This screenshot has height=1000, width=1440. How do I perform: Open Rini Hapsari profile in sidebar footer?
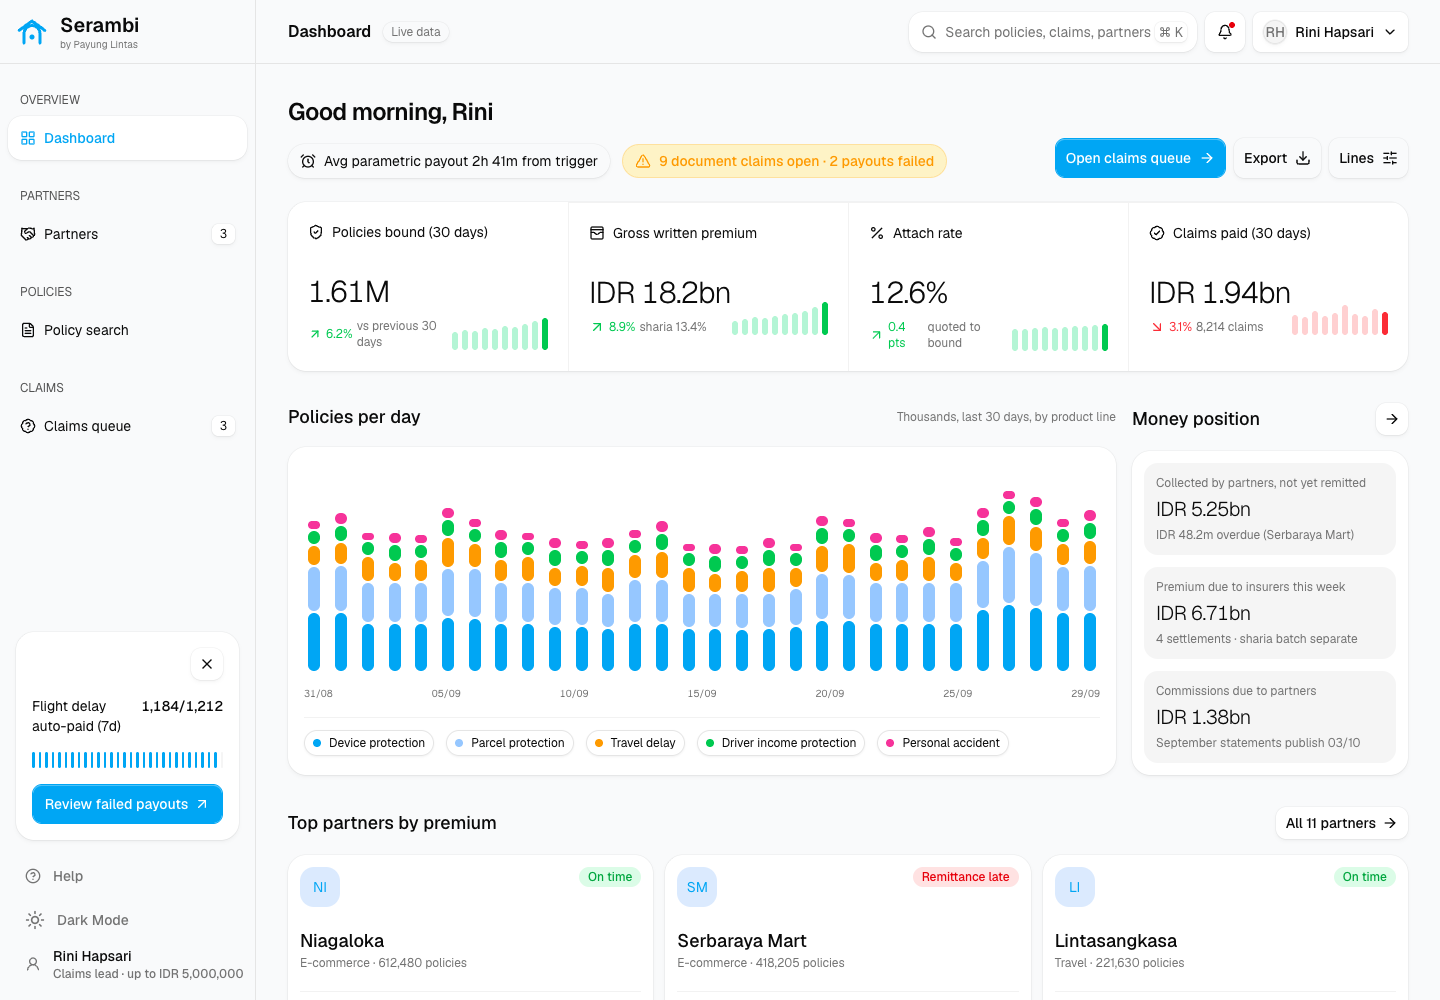(134, 964)
